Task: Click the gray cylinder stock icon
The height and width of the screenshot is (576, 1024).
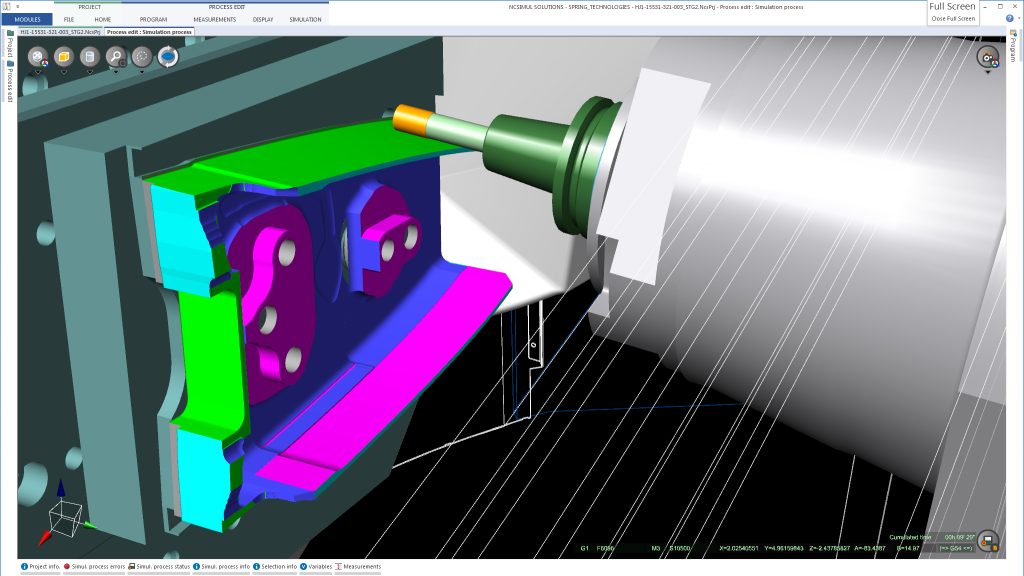Action: point(89,56)
